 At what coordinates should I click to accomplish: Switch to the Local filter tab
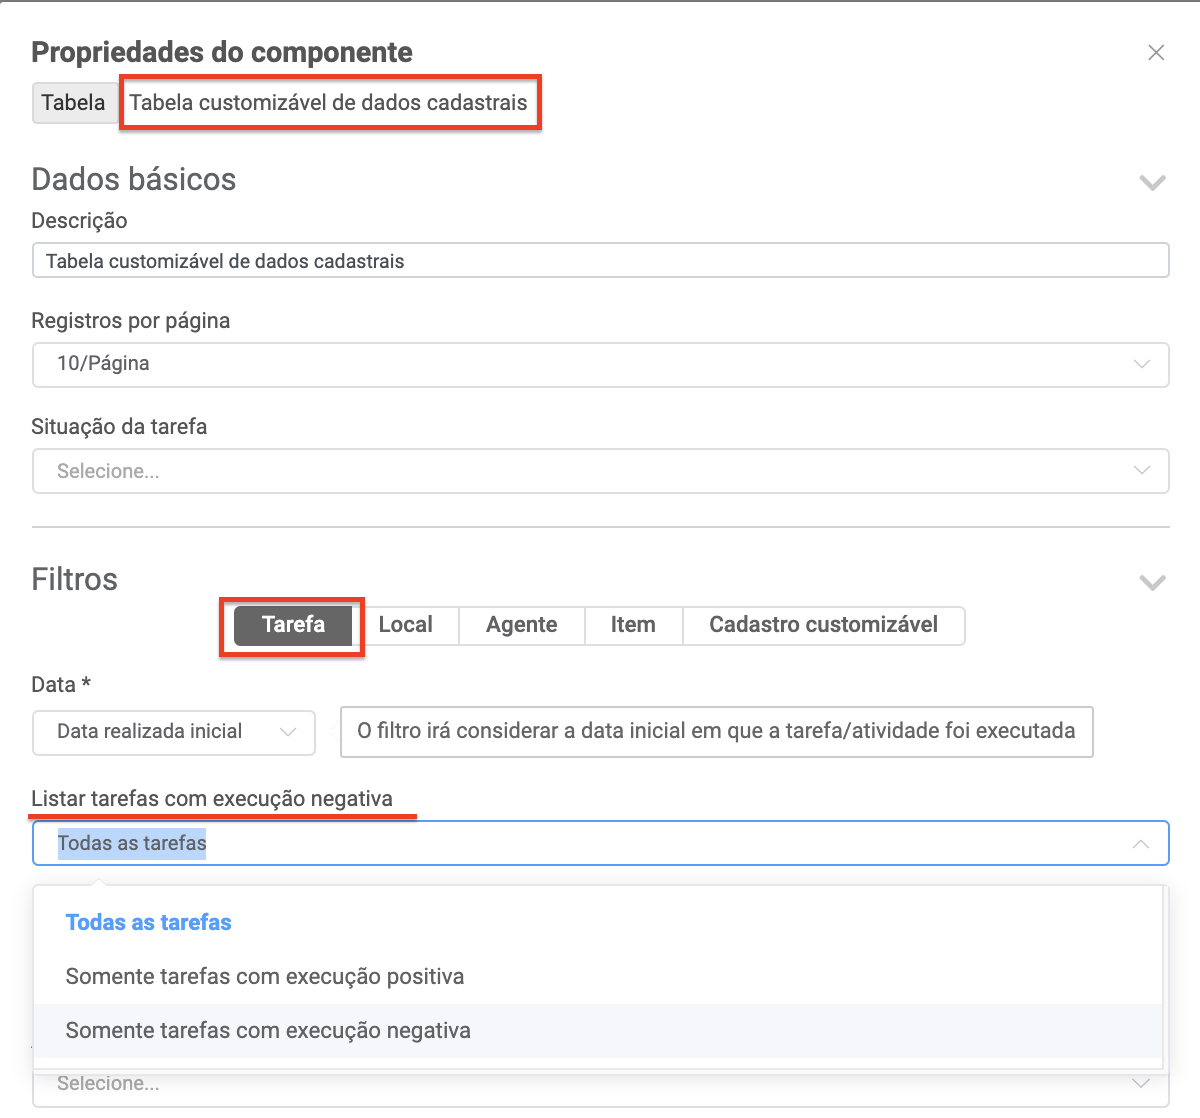tap(405, 625)
